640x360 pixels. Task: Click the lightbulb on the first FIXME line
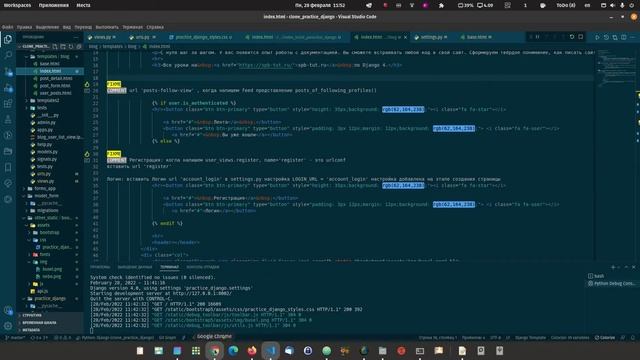tap(87, 84)
